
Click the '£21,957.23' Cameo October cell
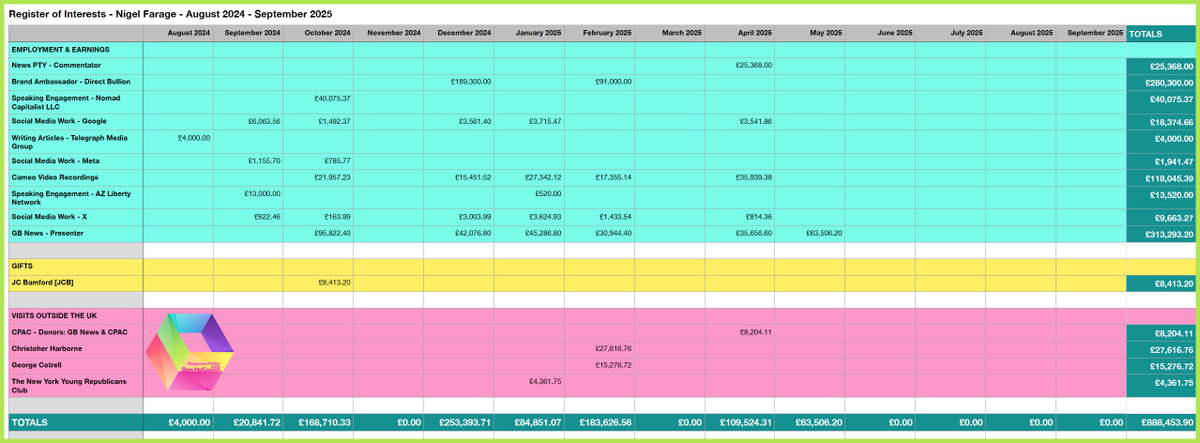332,177
